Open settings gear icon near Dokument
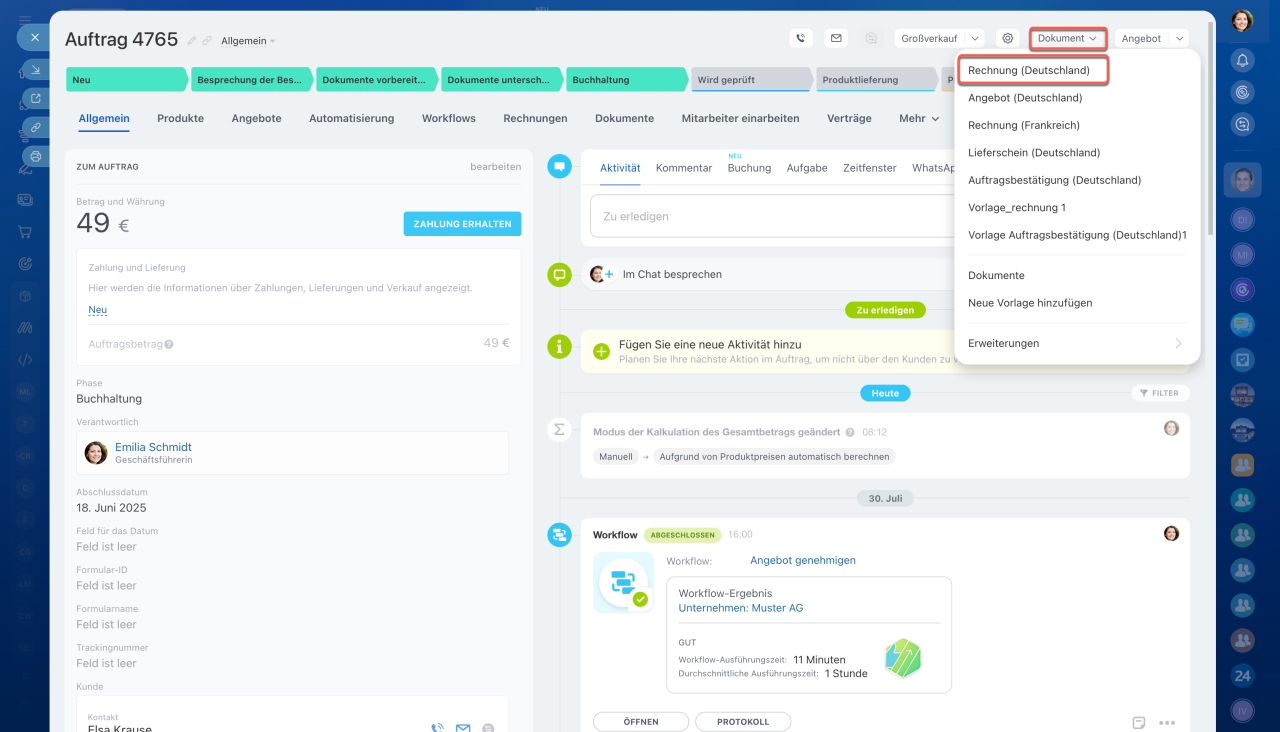This screenshot has height=732, width=1280. (1008, 38)
